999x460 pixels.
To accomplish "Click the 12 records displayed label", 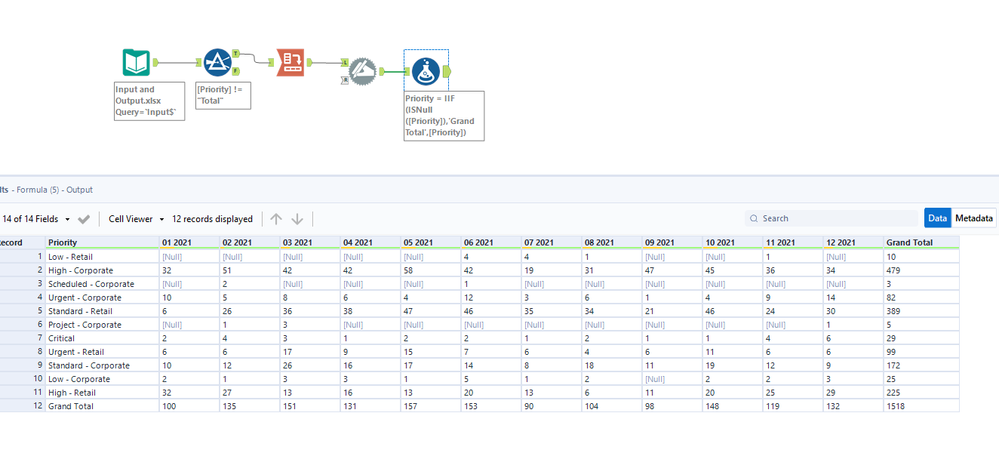I will point(212,219).
